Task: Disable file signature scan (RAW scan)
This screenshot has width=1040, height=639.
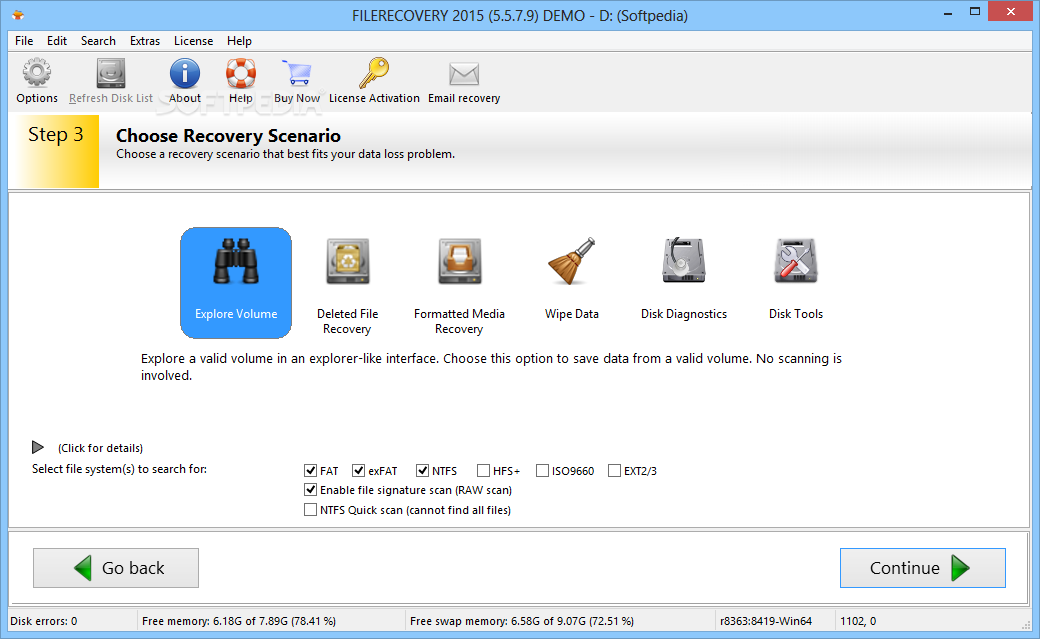Action: pyautogui.click(x=310, y=490)
